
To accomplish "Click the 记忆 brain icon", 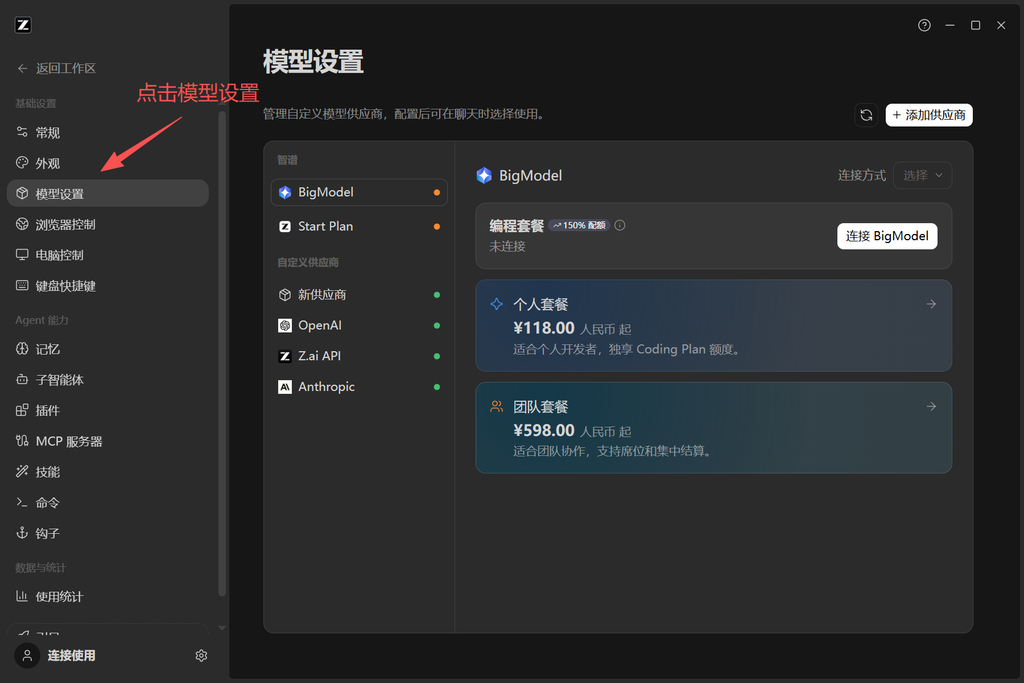I will (22, 349).
